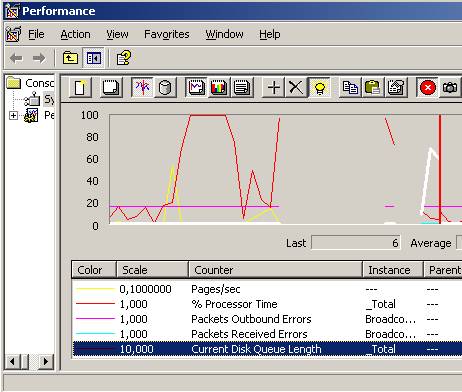
Task: Open the Favorites menu
Action: [x=167, y=34]
